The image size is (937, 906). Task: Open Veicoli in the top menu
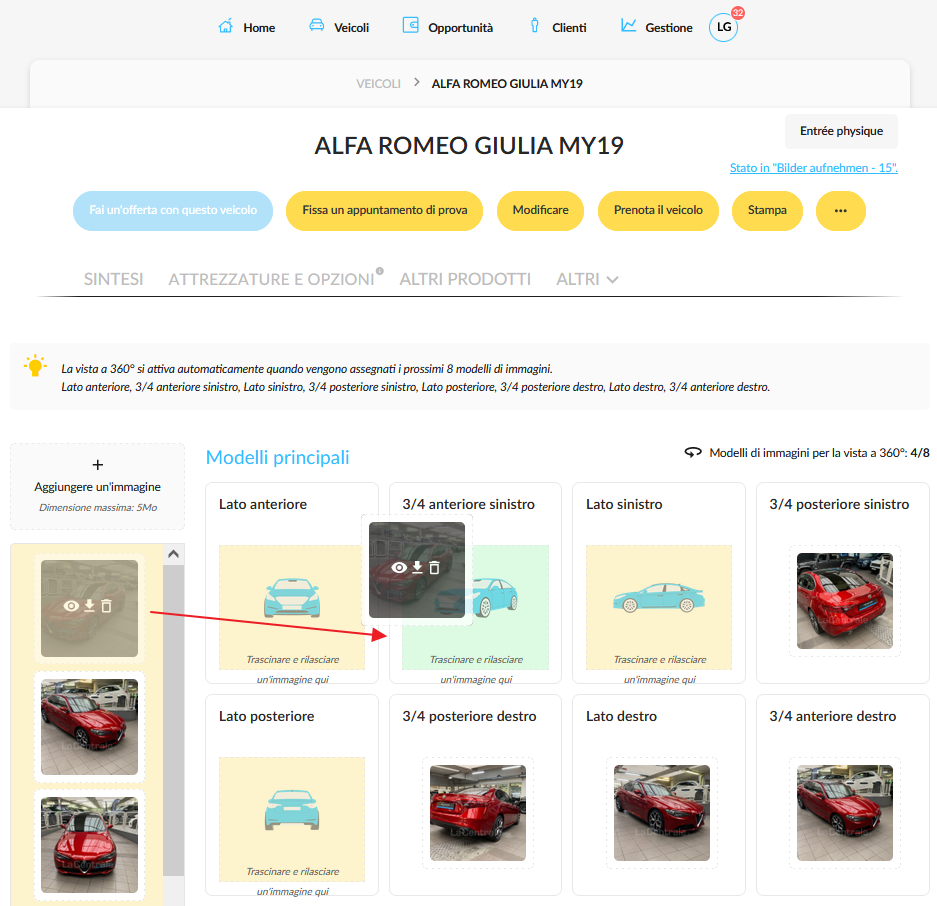coord(351,27)
